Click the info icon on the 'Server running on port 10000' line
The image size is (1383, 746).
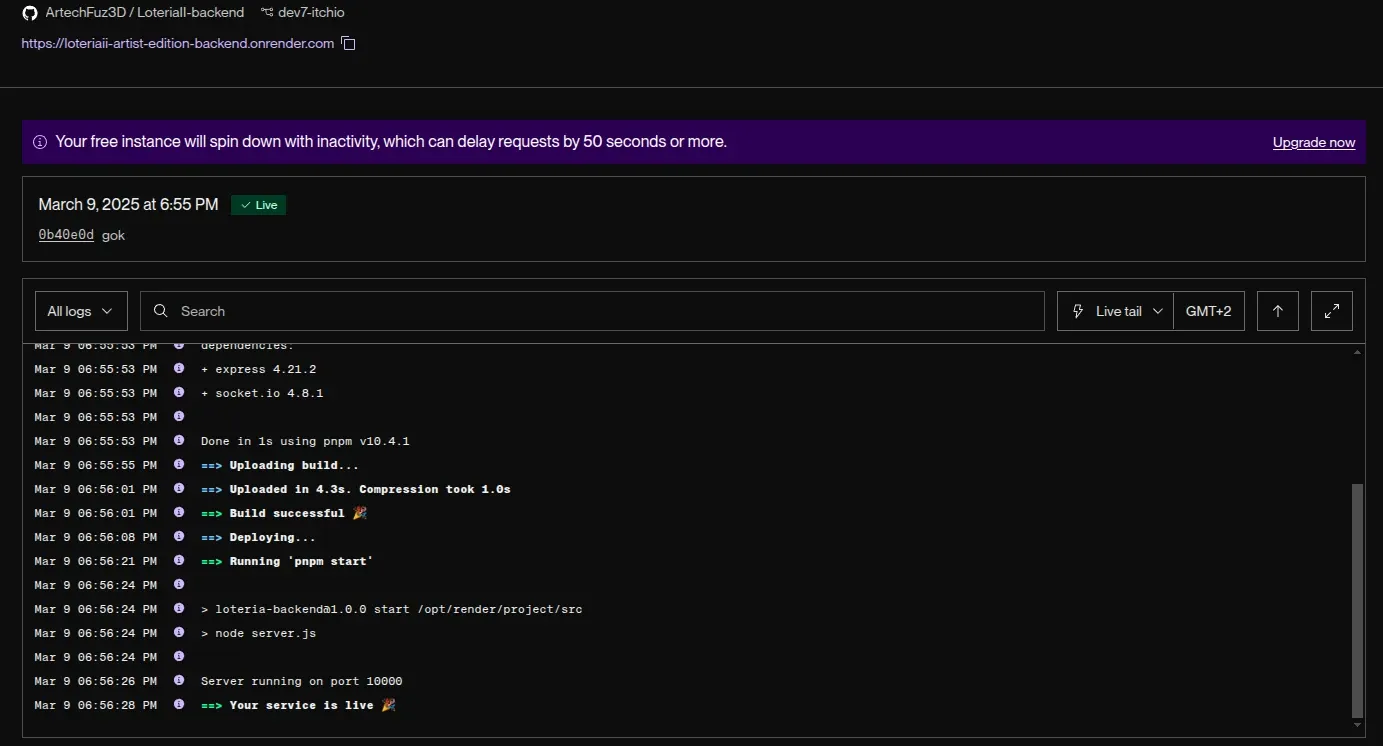[179, 681]
